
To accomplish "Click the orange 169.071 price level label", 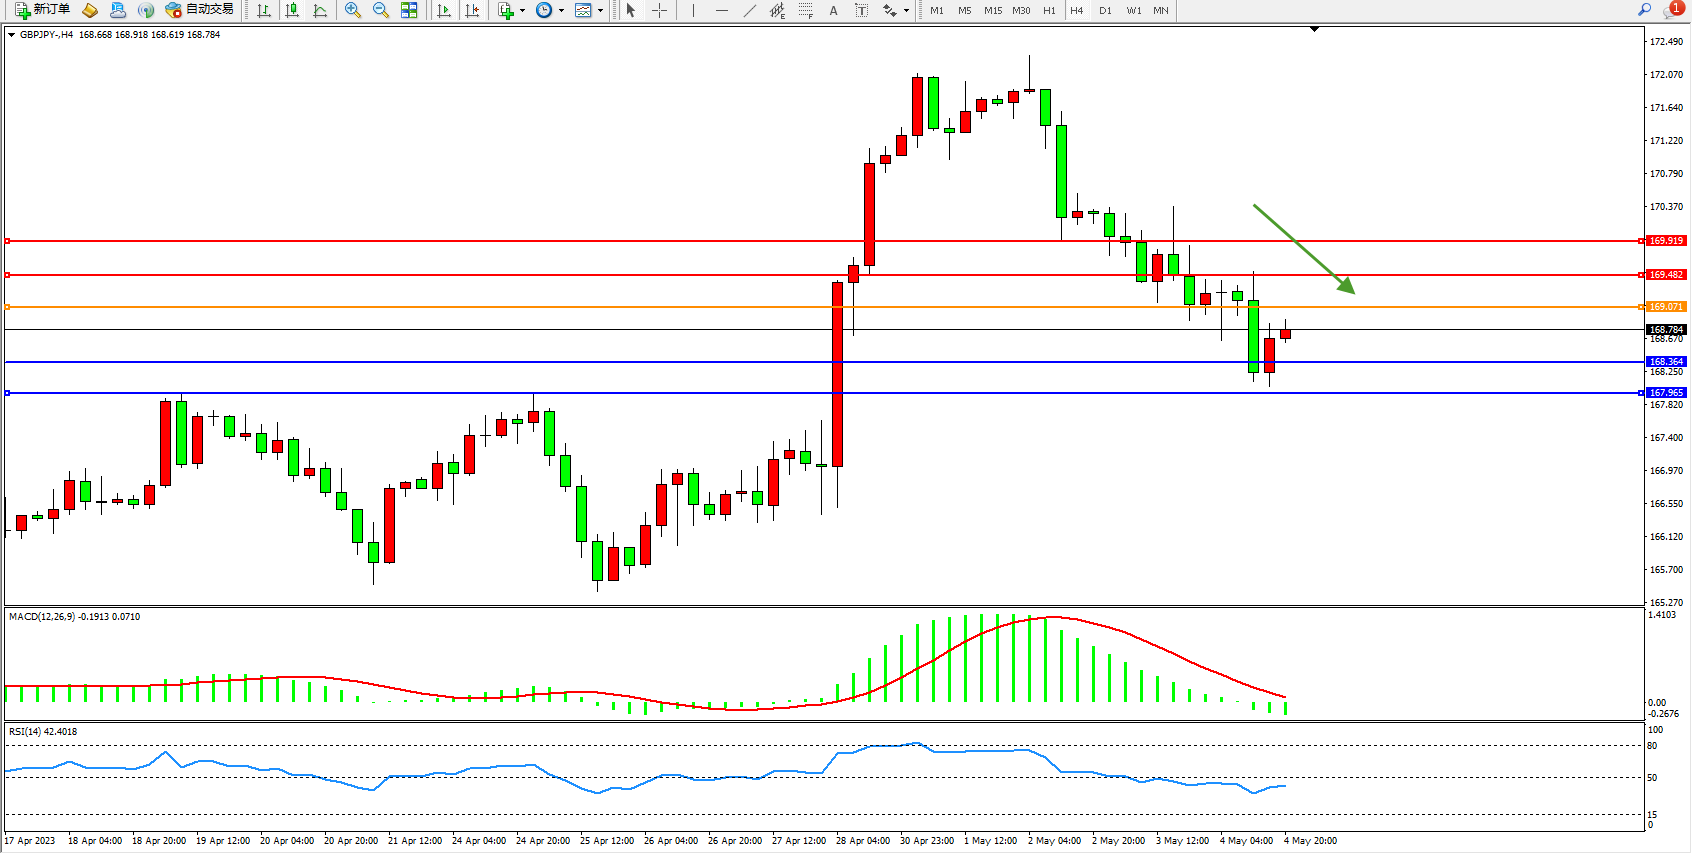I will [x=1666, y=307].
